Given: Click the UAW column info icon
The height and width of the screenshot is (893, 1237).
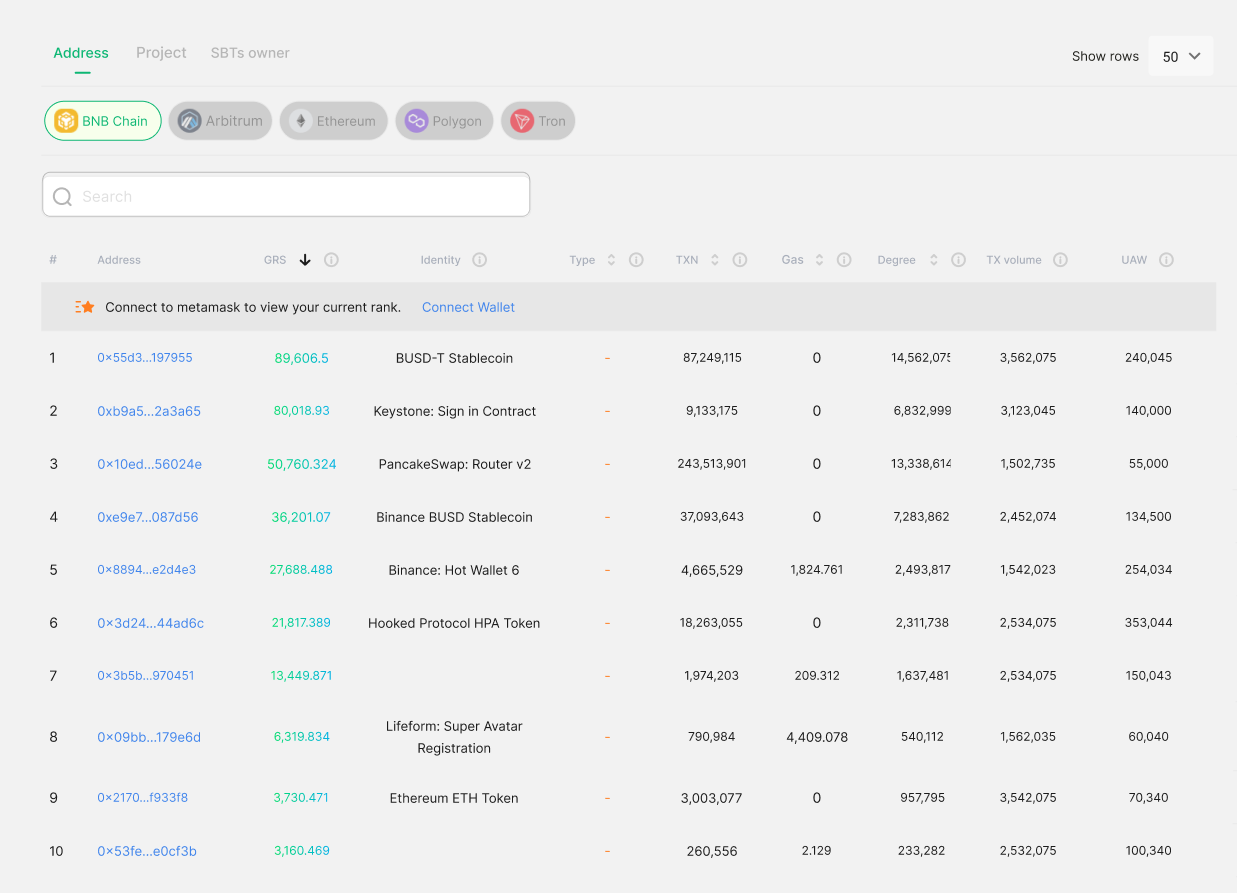Looking at the screenshot, I should tap(1166, 260).
